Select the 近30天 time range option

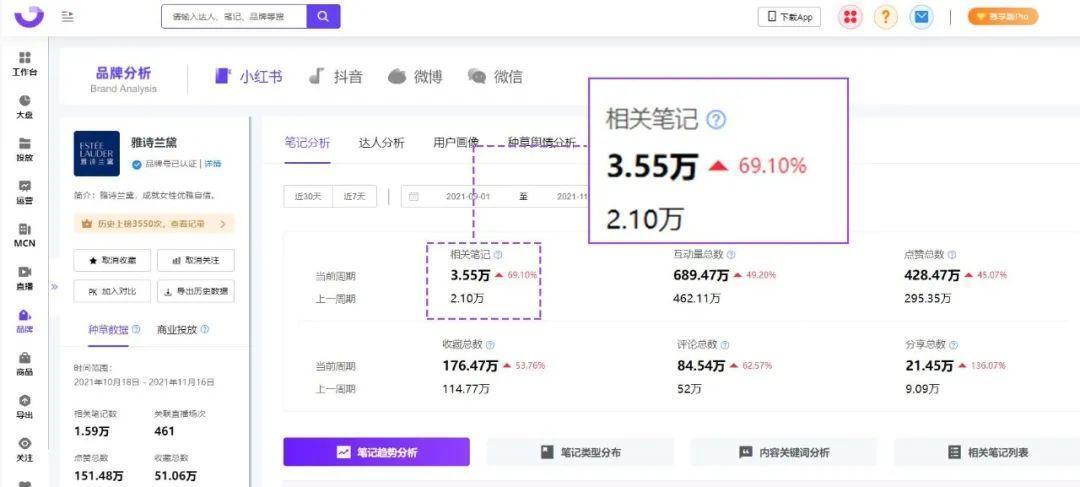pyautogui.click(x=307, y=196)
